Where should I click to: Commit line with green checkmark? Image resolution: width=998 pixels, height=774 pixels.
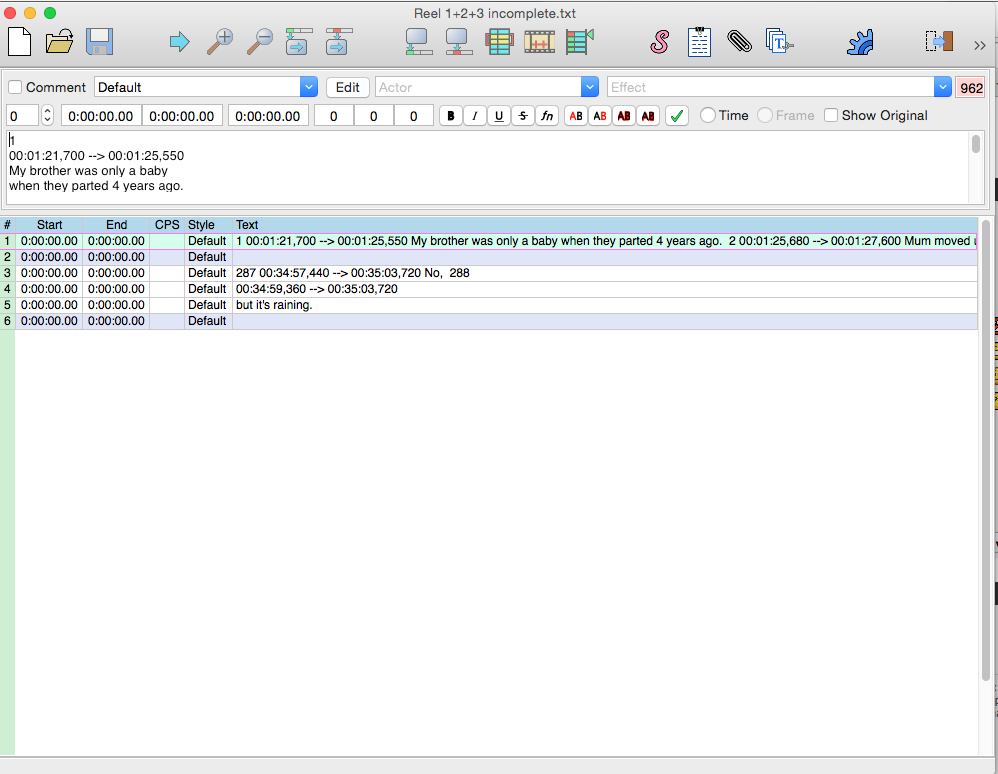tap(677, 116)
